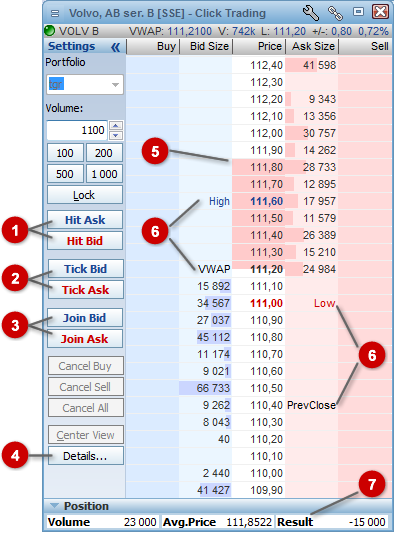Click the high price 111,60
This screenshot has height=534, width=394.
pos(267,202)
